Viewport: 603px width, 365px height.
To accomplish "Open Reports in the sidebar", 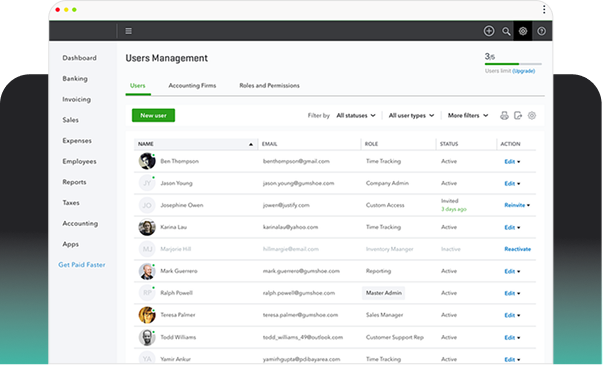I will coord(74,182).
